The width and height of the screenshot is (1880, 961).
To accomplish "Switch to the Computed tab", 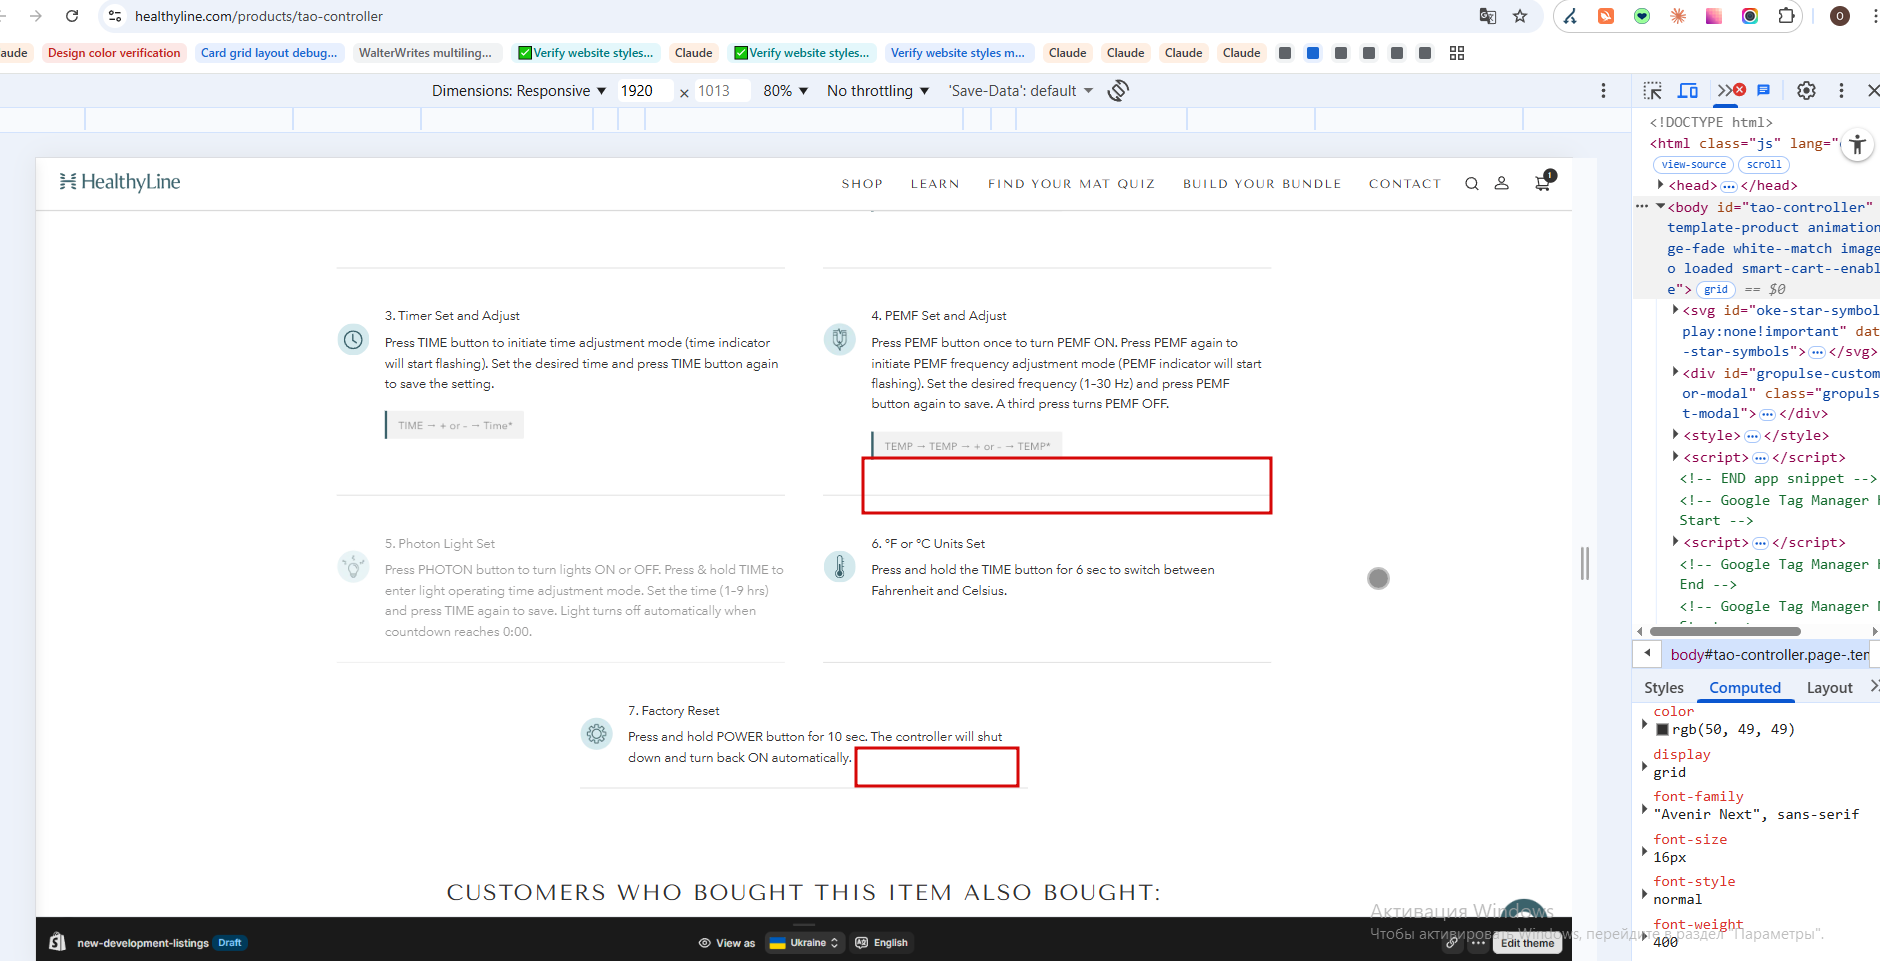I will (x=1745, y=688).
